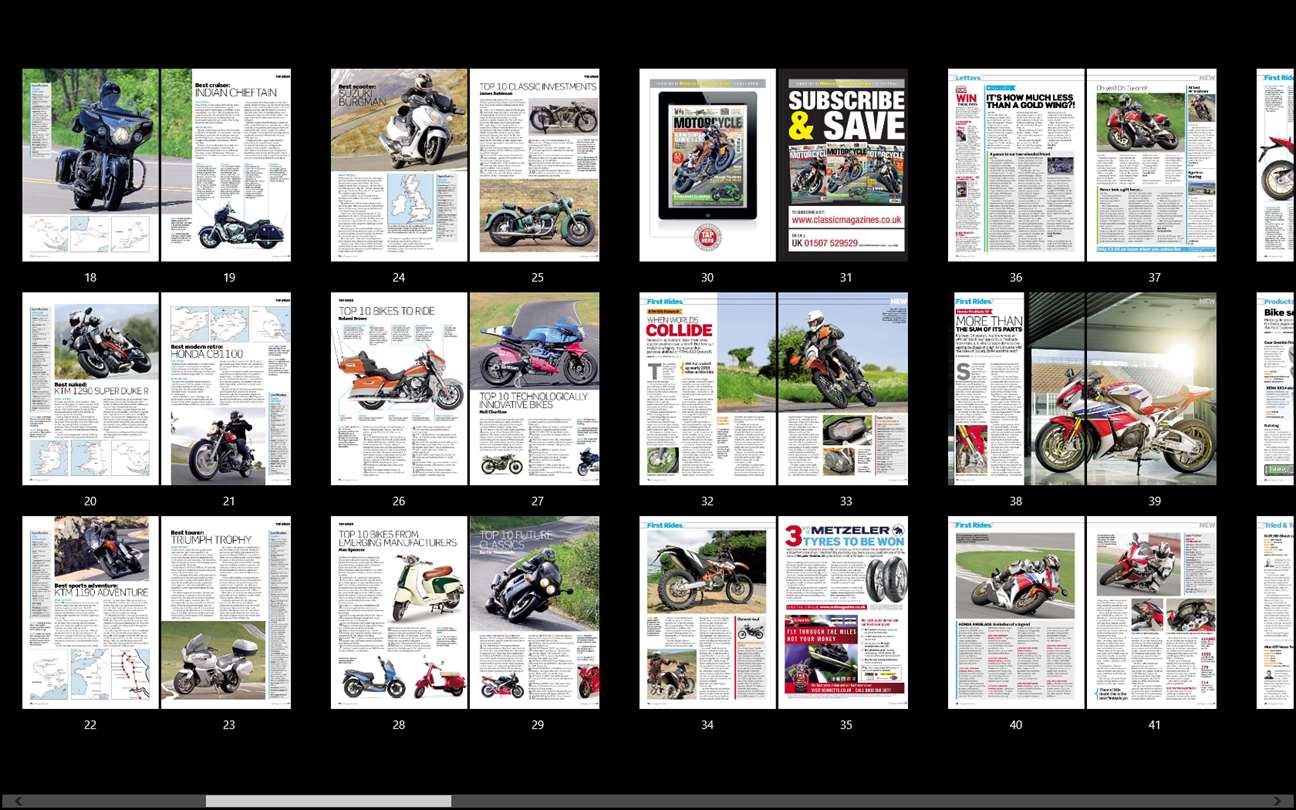1296x810 pixels.
Task: Click the page number label '35'
Action: point(846,725)
